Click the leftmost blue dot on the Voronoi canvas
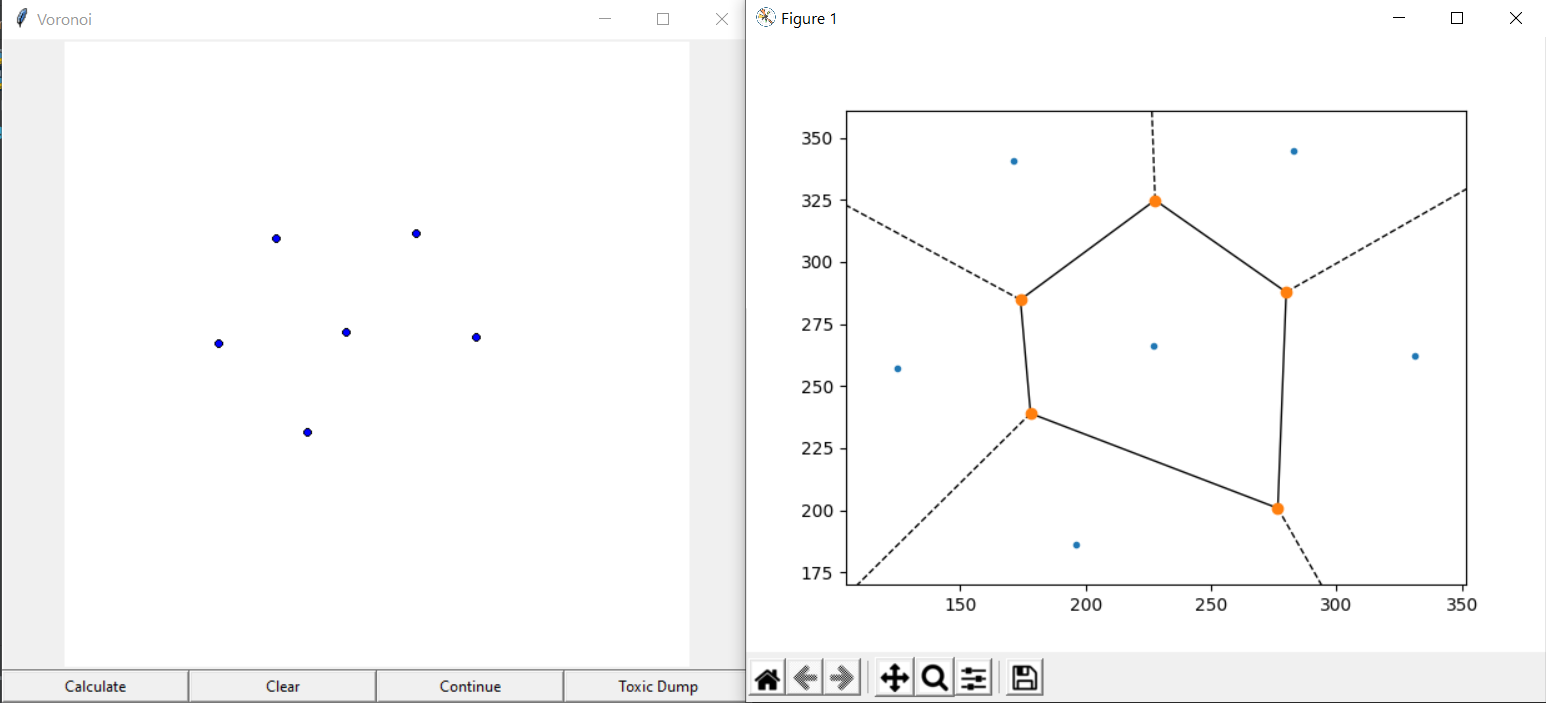Image resolution: width=1546 pixels, height=703 pixels. [218, 343]
